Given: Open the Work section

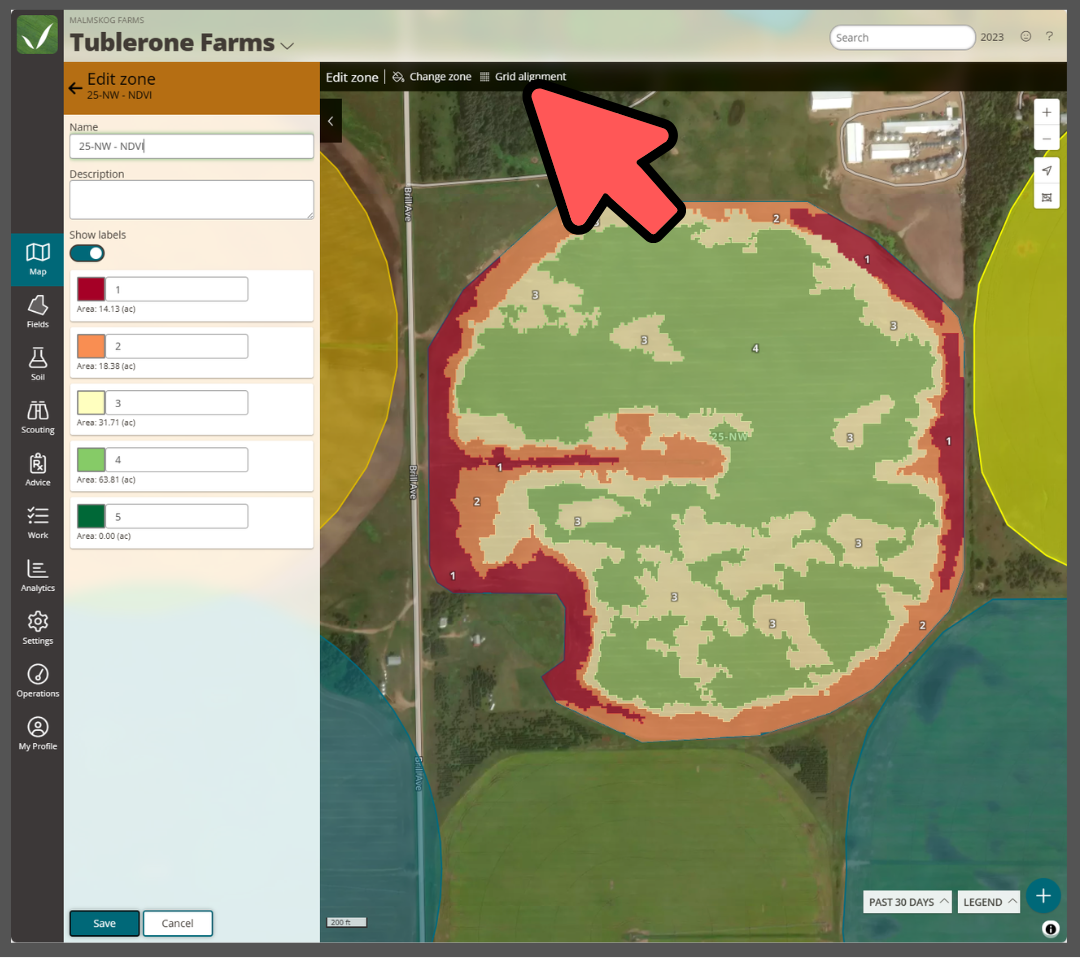Looking at the screenshot, I should click(x=37, y=523).
